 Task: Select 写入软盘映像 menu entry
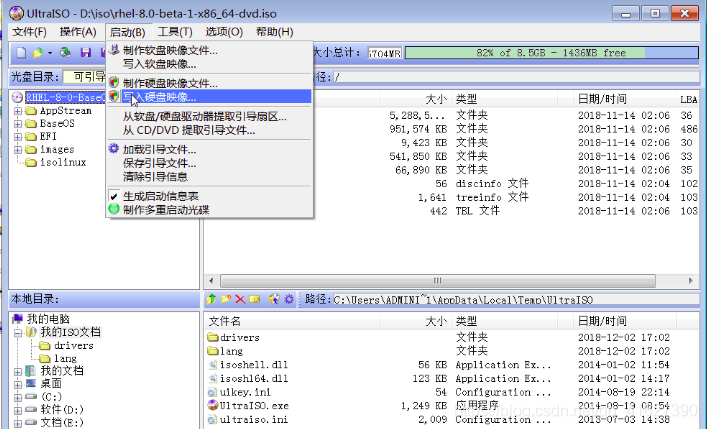click(210, 64)
